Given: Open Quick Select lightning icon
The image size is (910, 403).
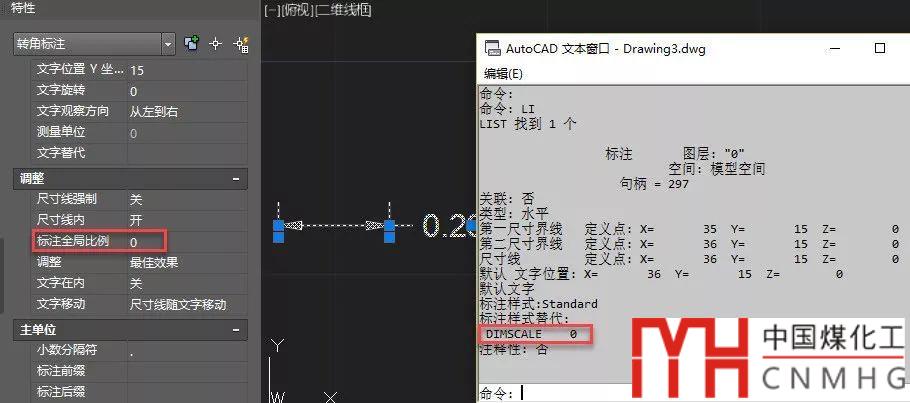Looking at the screenshot, I should pos(241,44).
